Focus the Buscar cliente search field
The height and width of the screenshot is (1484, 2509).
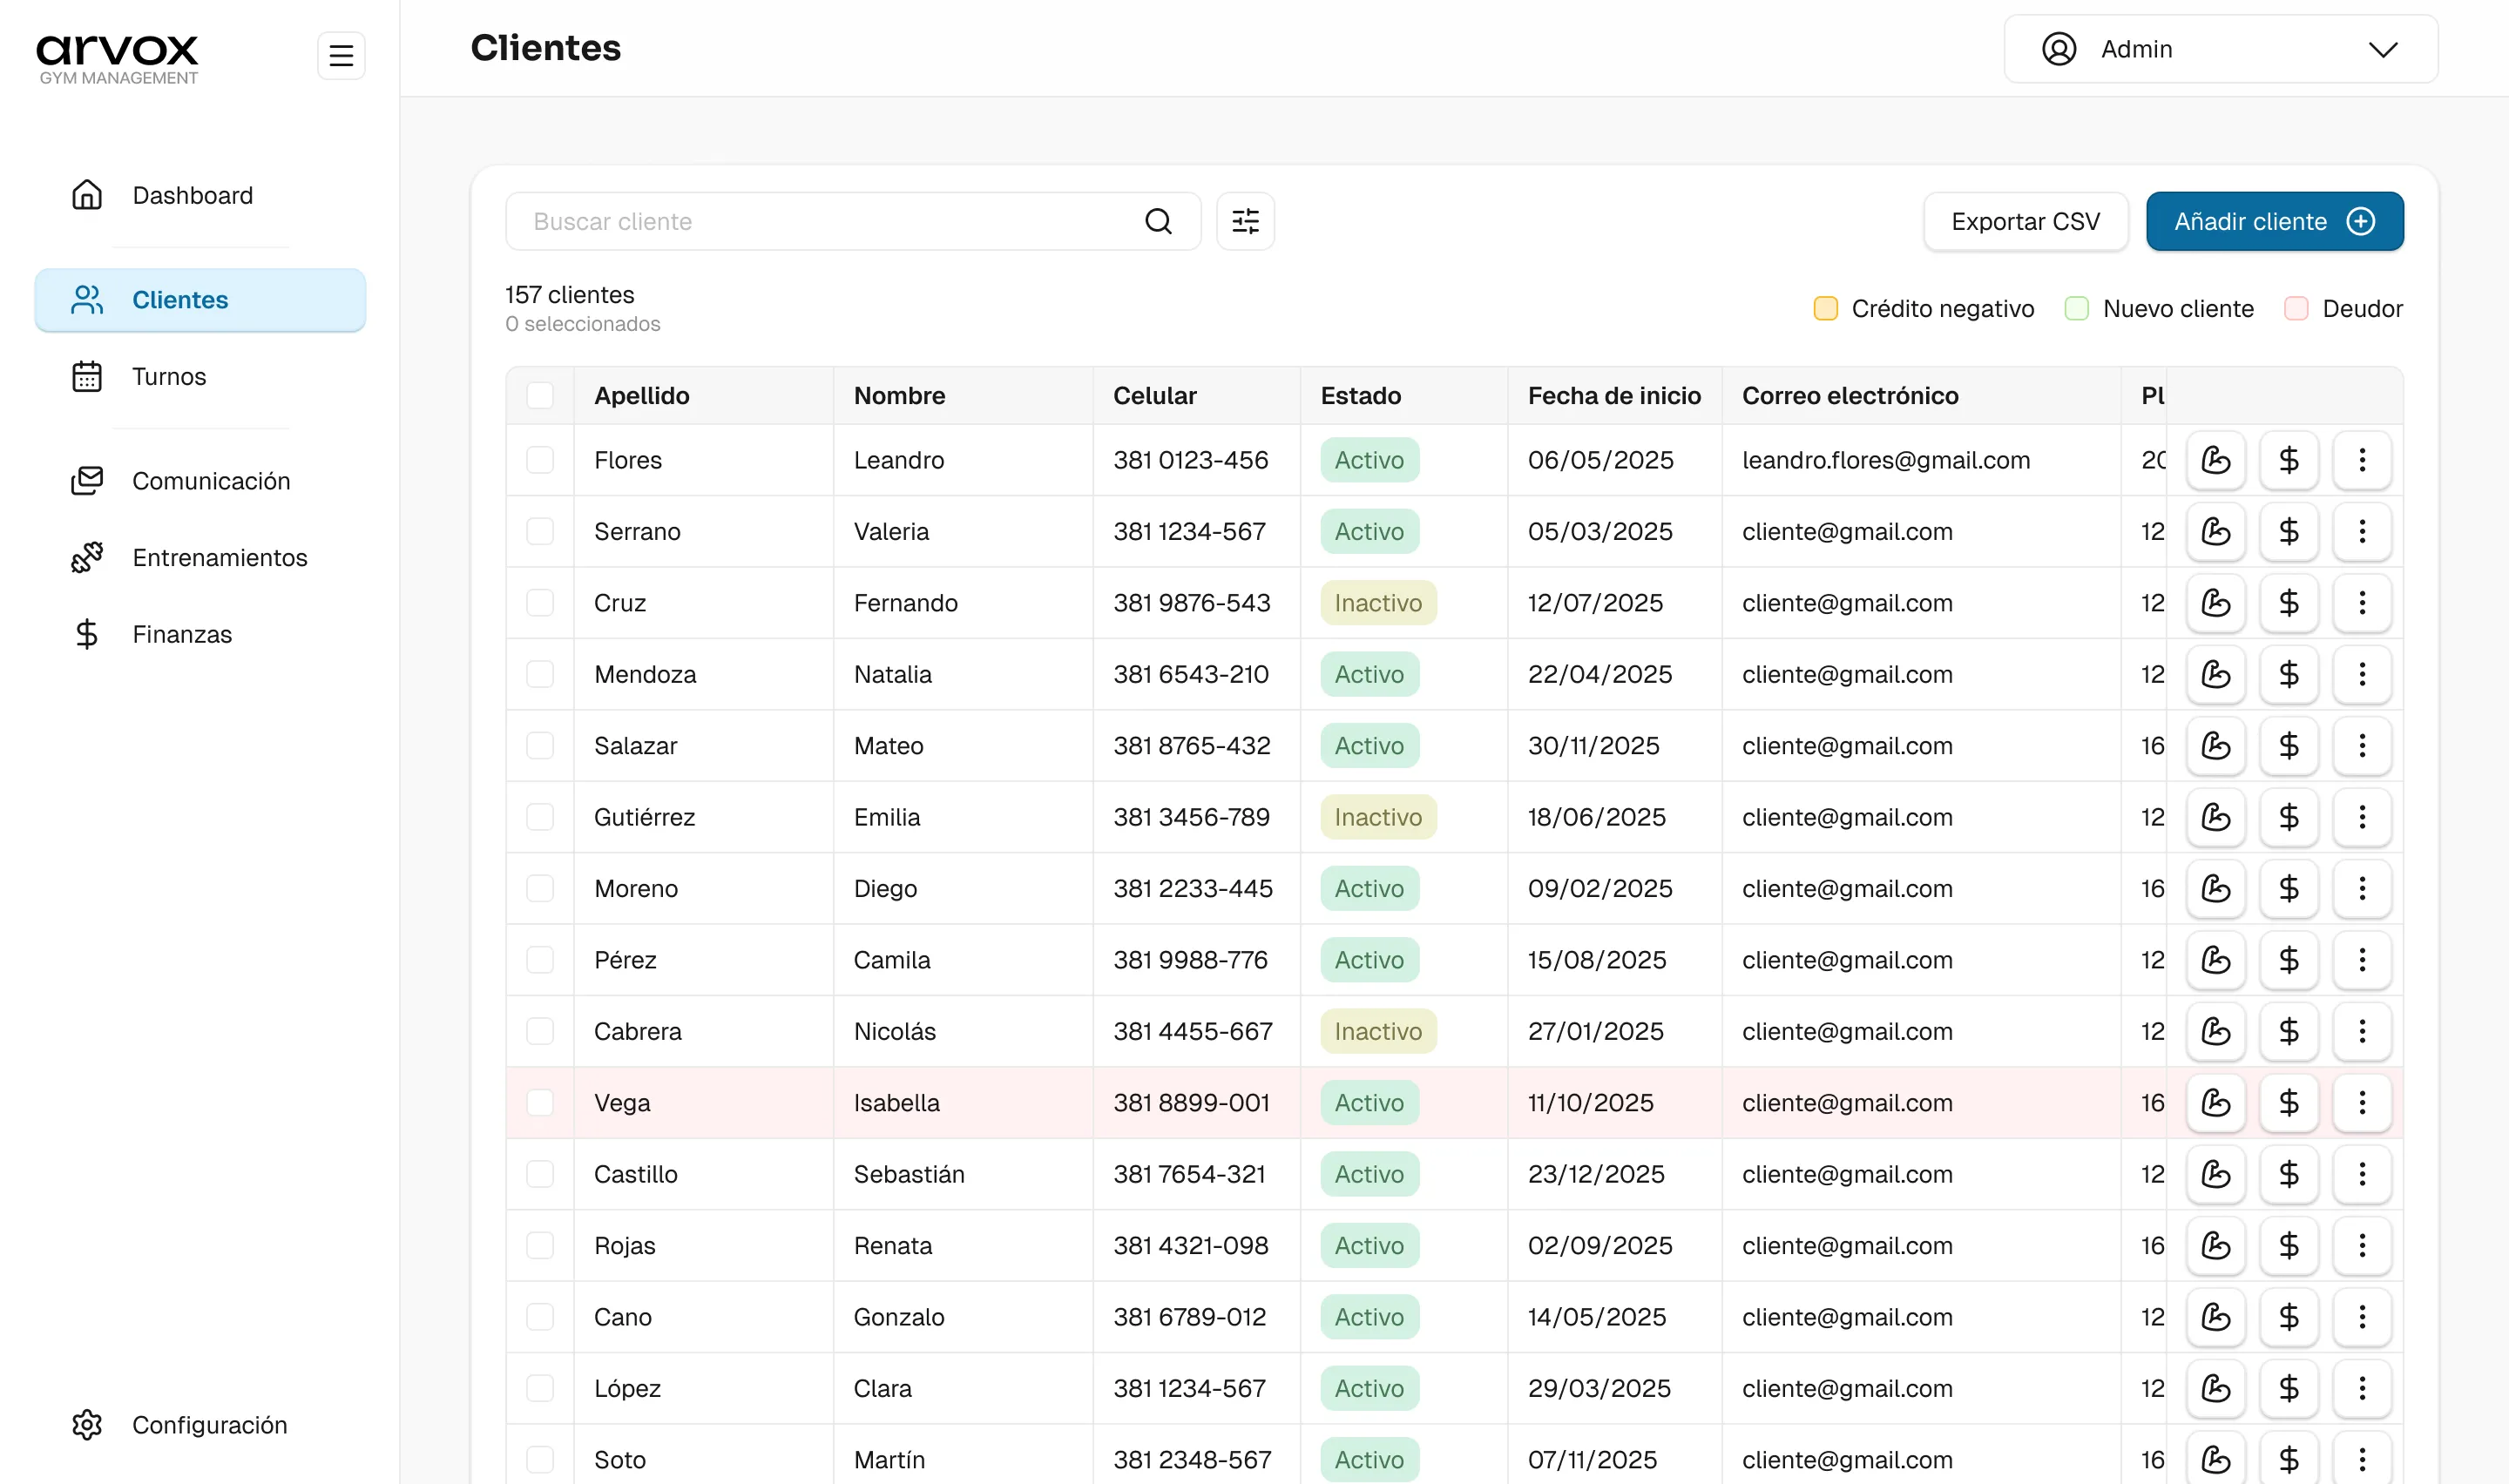[x=853, y=221]
